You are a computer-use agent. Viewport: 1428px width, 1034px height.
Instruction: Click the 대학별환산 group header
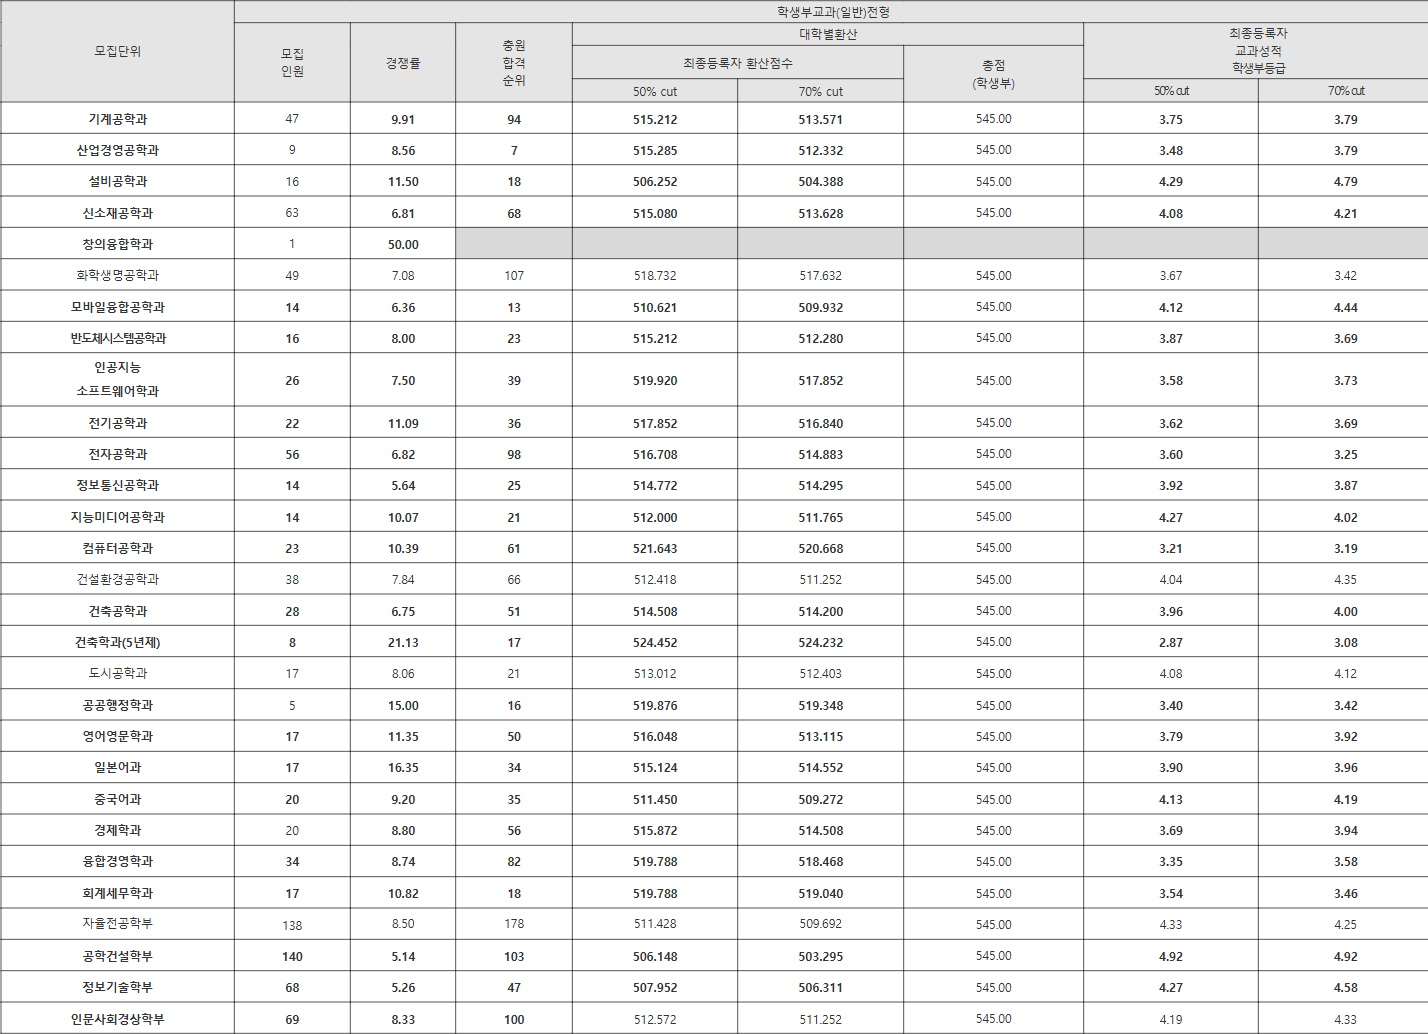pos(828,34)
